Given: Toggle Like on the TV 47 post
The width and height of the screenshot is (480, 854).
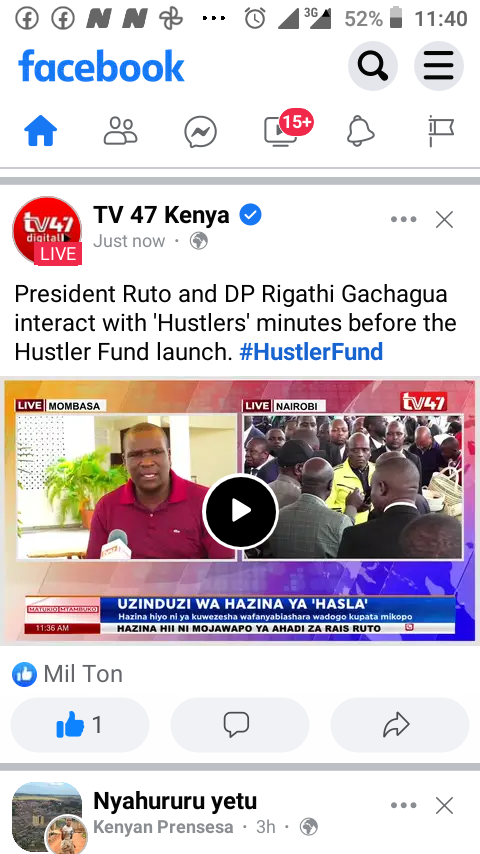Looking at the screenshot, I should (x=80, y=725).
